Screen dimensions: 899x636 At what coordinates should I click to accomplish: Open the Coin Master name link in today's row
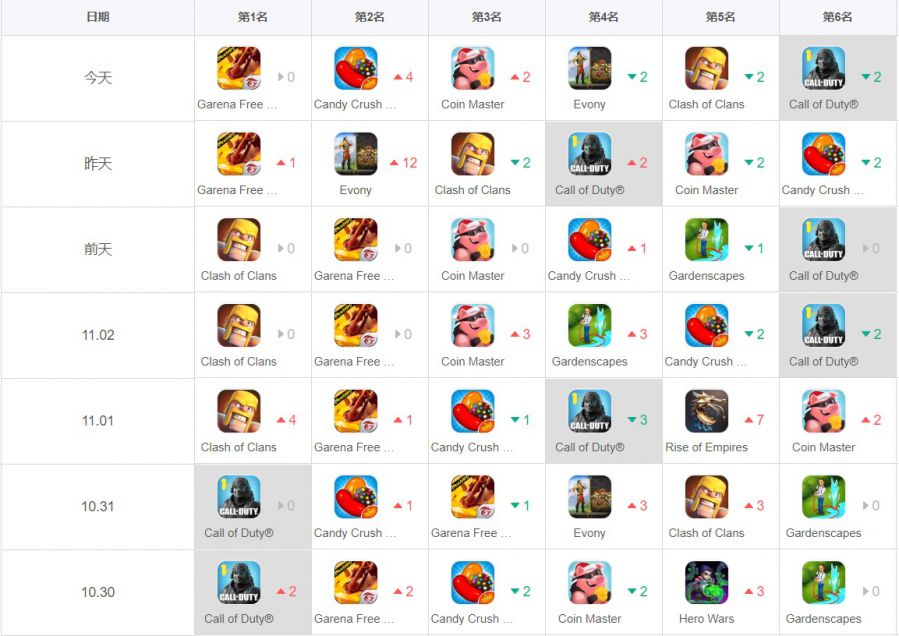472,104
